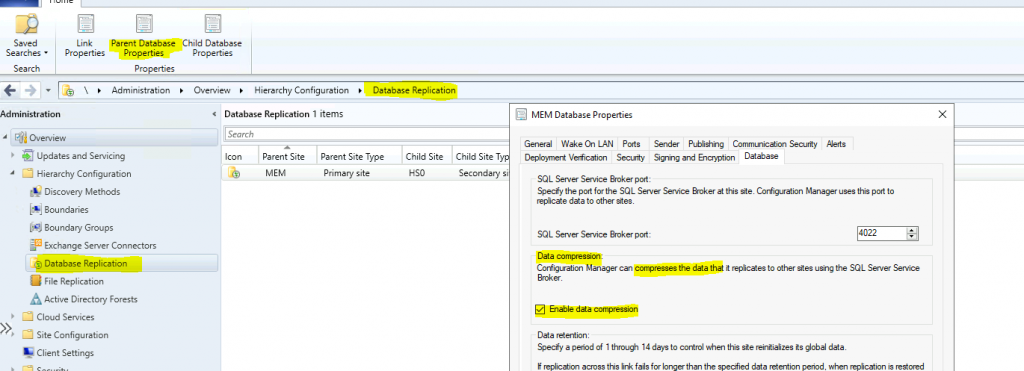Select the Primary site cell

pos(346,174)
